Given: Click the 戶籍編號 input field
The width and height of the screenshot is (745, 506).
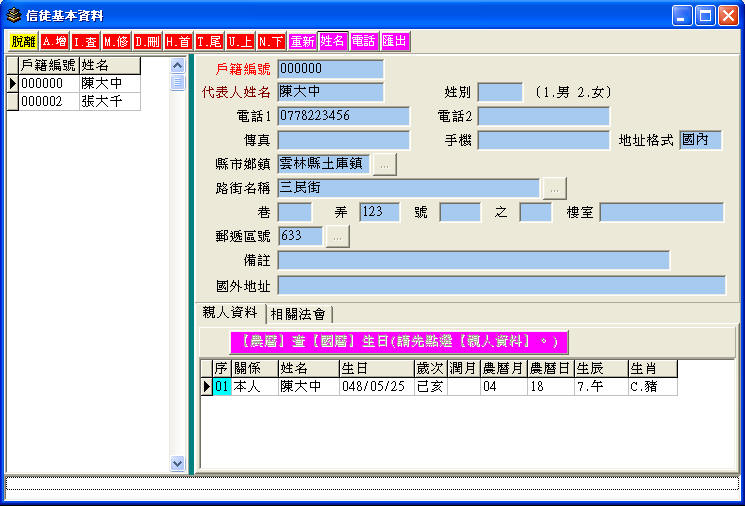Looking at the screenshot, I should click(331, 68).
